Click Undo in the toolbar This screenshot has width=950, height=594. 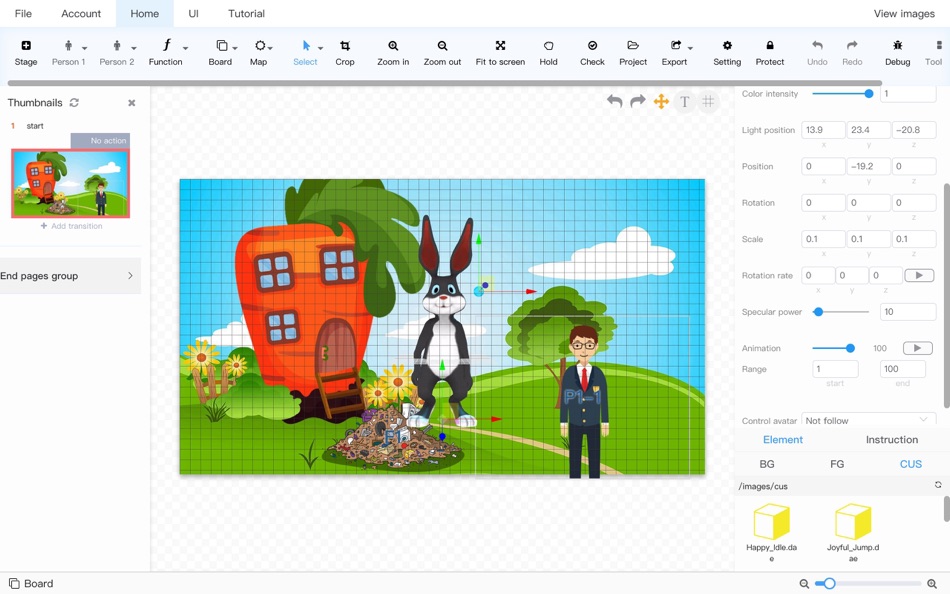click(x=817, y=53)
